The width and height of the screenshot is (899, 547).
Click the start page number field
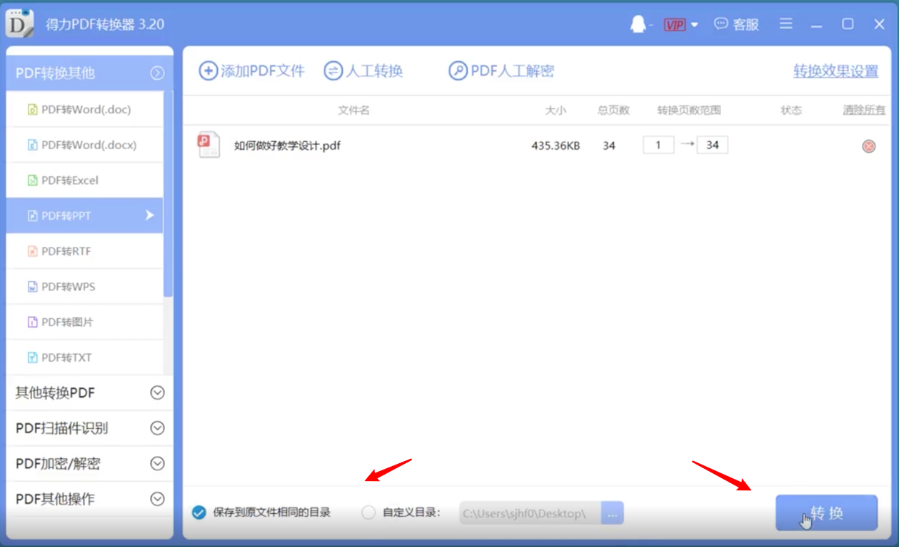(658, 145)
